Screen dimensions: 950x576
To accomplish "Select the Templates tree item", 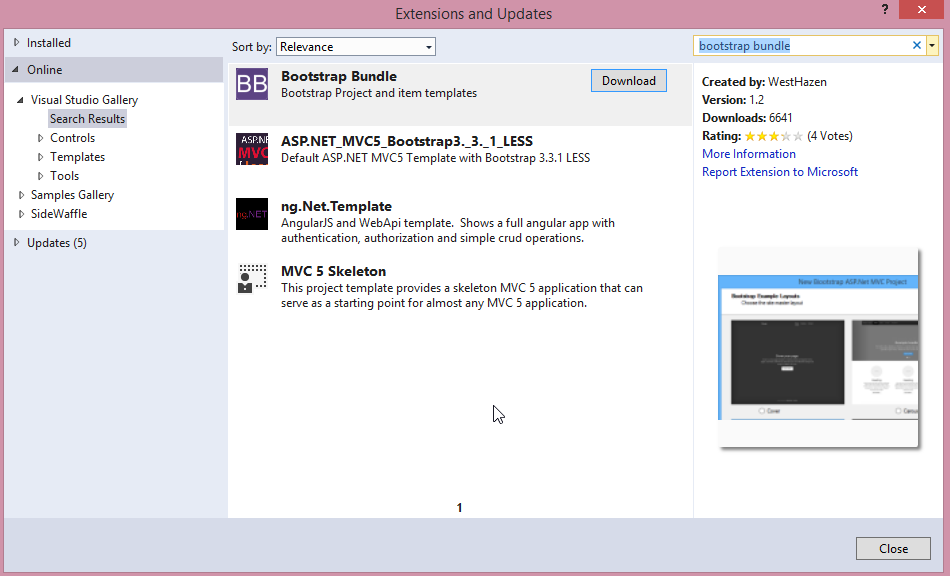I will pyautogui.click(x=78, y=157).
